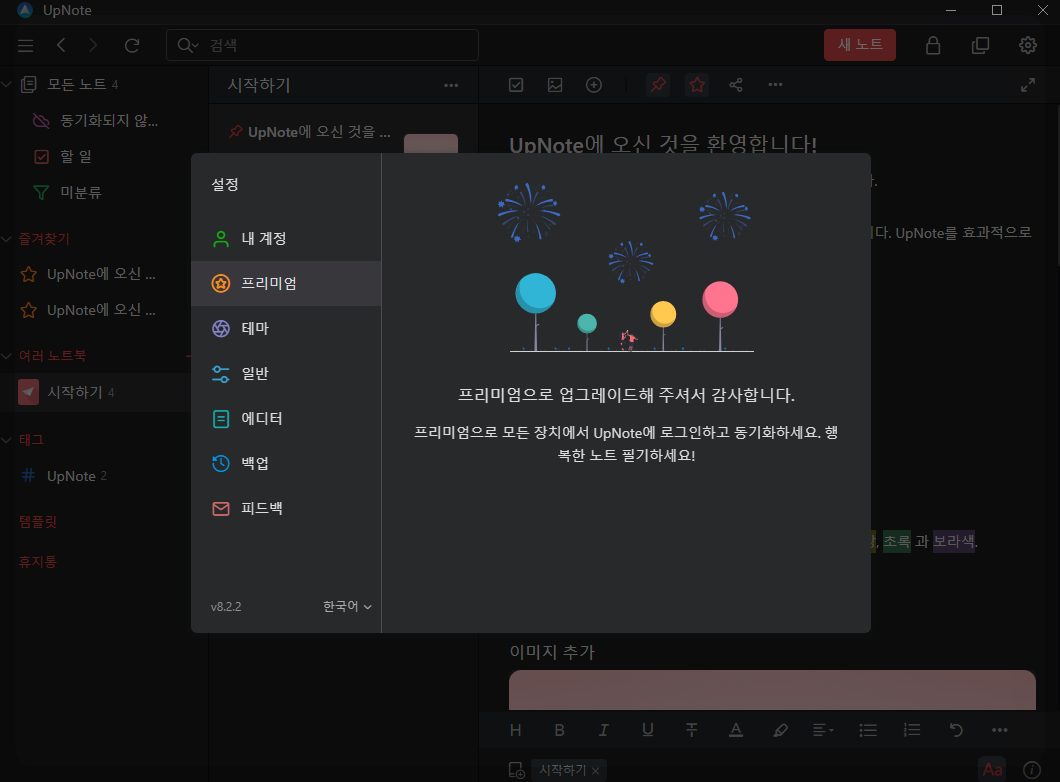
Task: Click the large image in the note body
Action: coord(772,690)
